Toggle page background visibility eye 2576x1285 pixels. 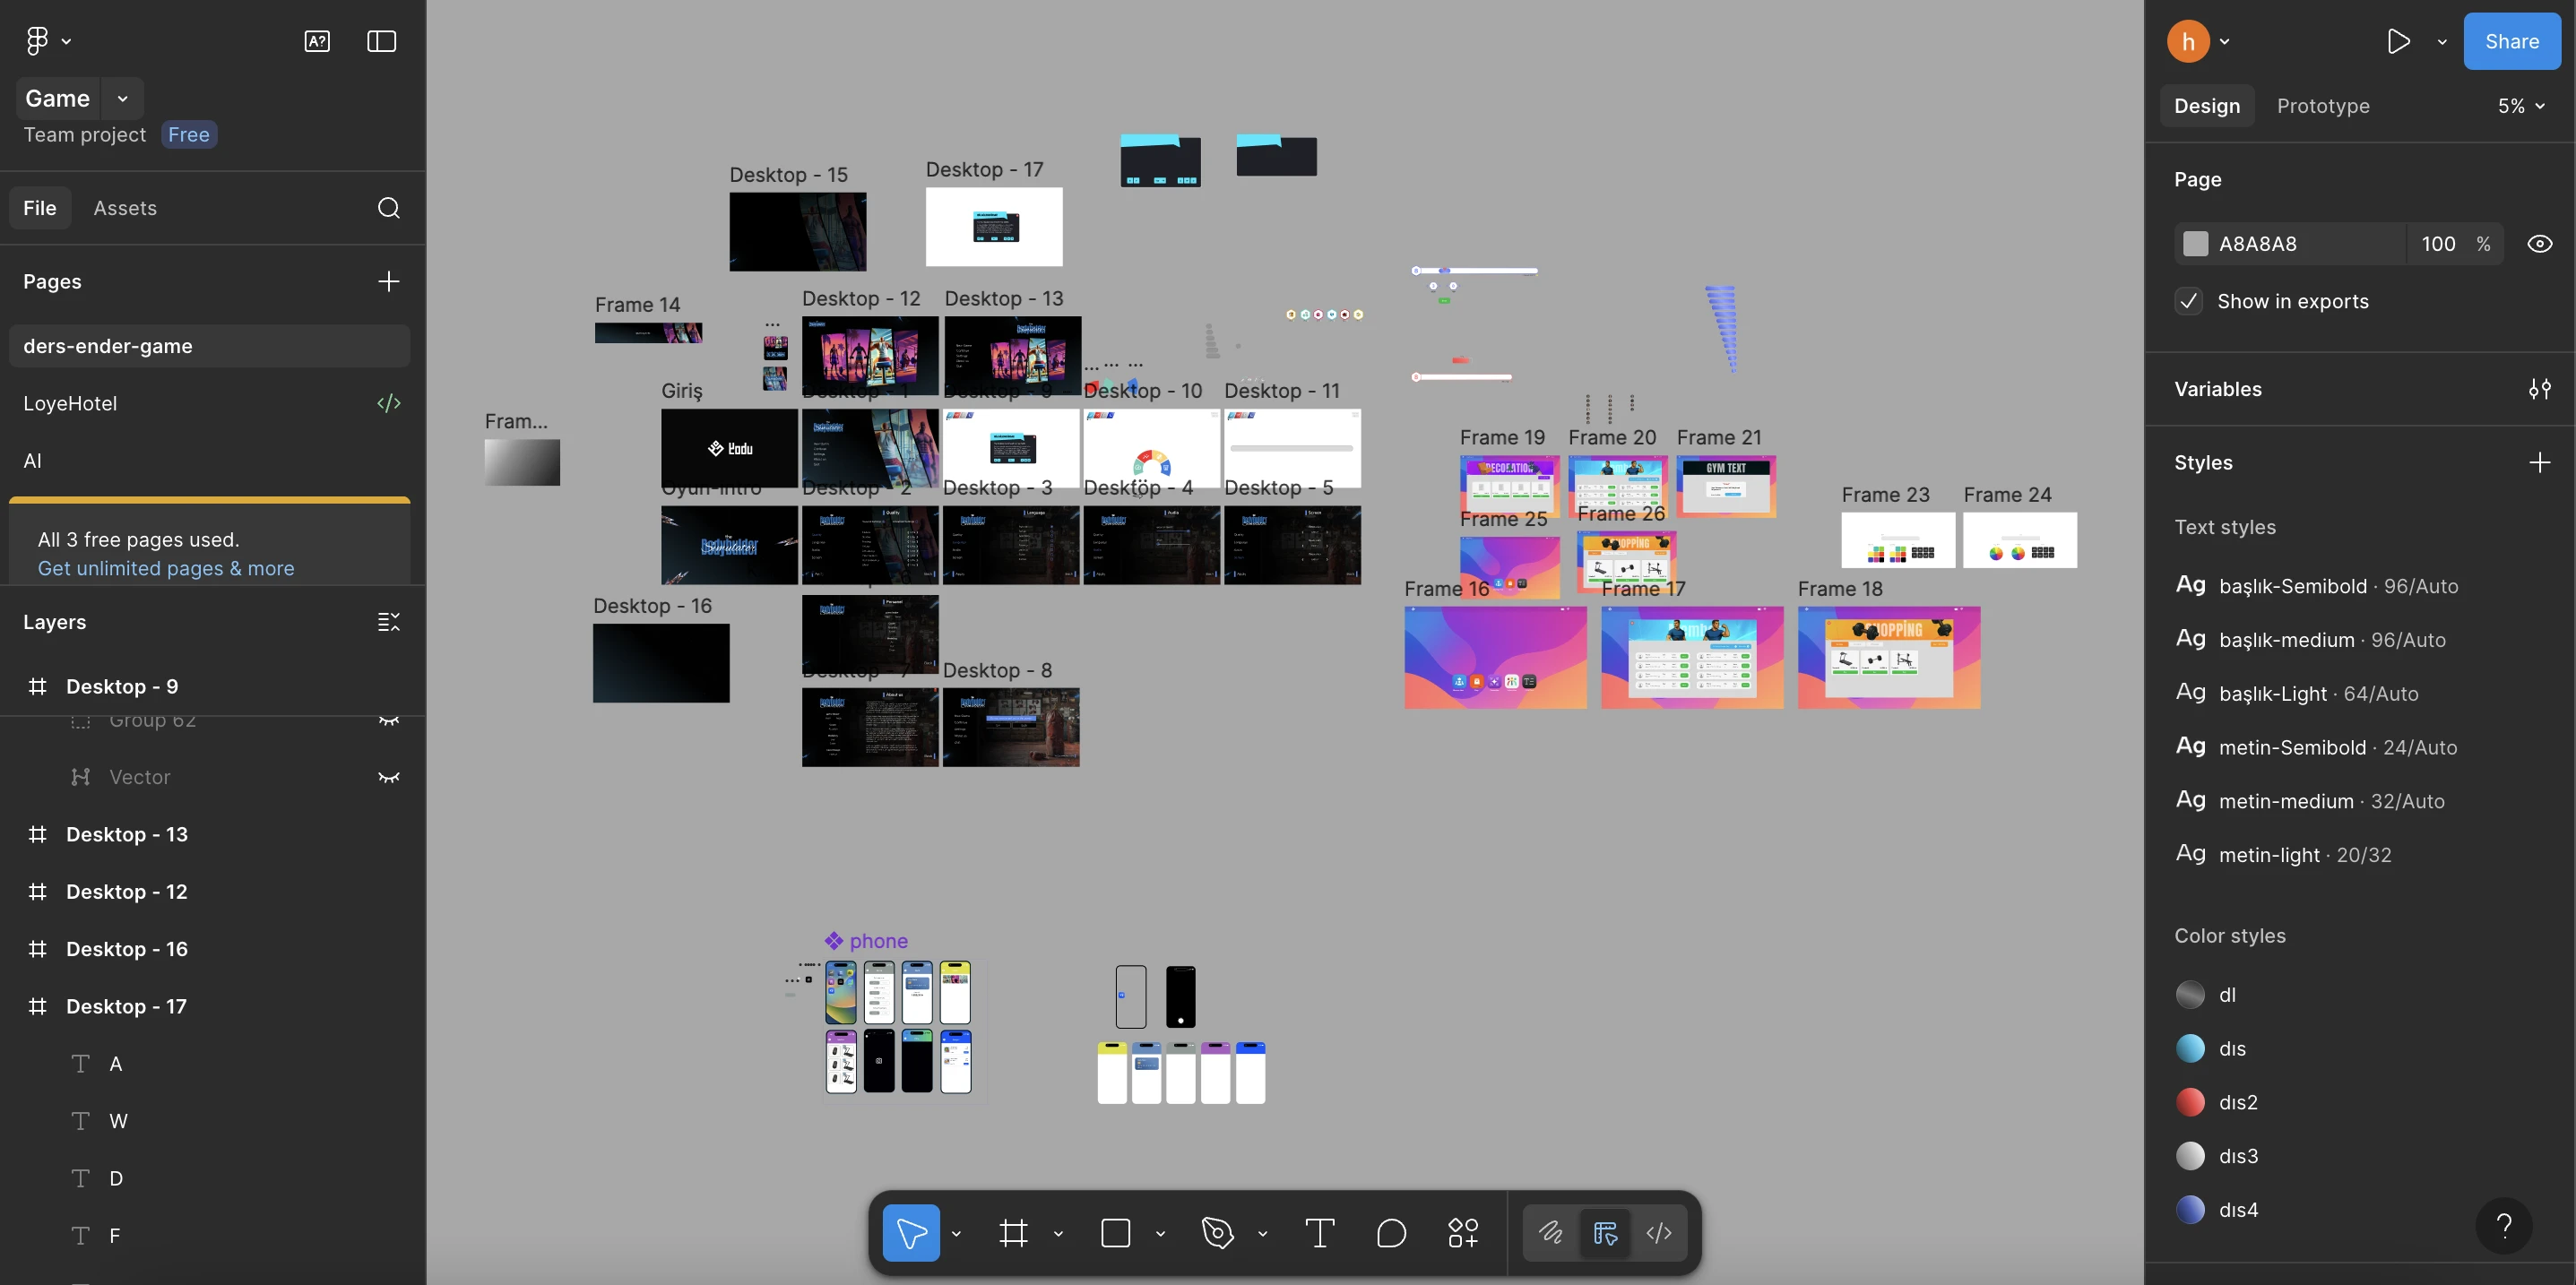[2539, 244]
